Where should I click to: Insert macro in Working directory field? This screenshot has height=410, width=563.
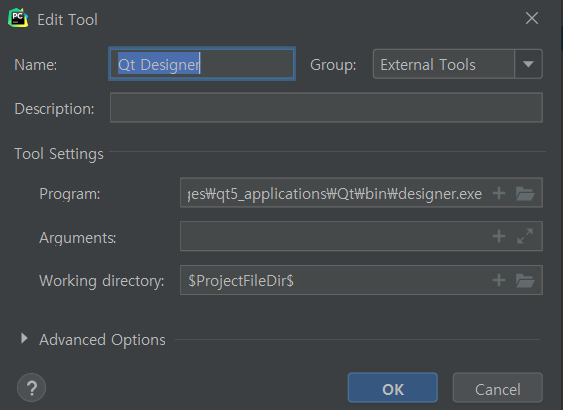tap(499, 280)
